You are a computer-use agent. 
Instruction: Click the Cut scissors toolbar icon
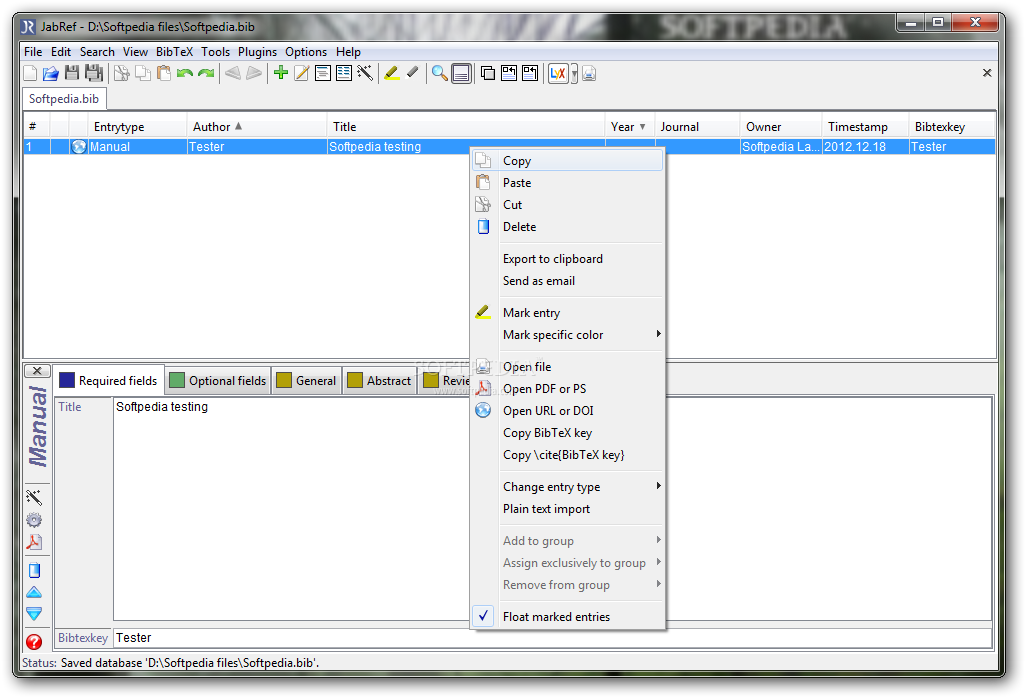(122, 73)
